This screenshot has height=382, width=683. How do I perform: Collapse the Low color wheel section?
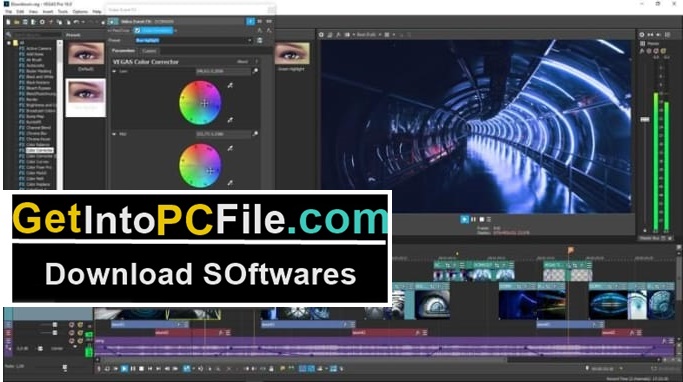pyautogui.click(x=115, y=71)
